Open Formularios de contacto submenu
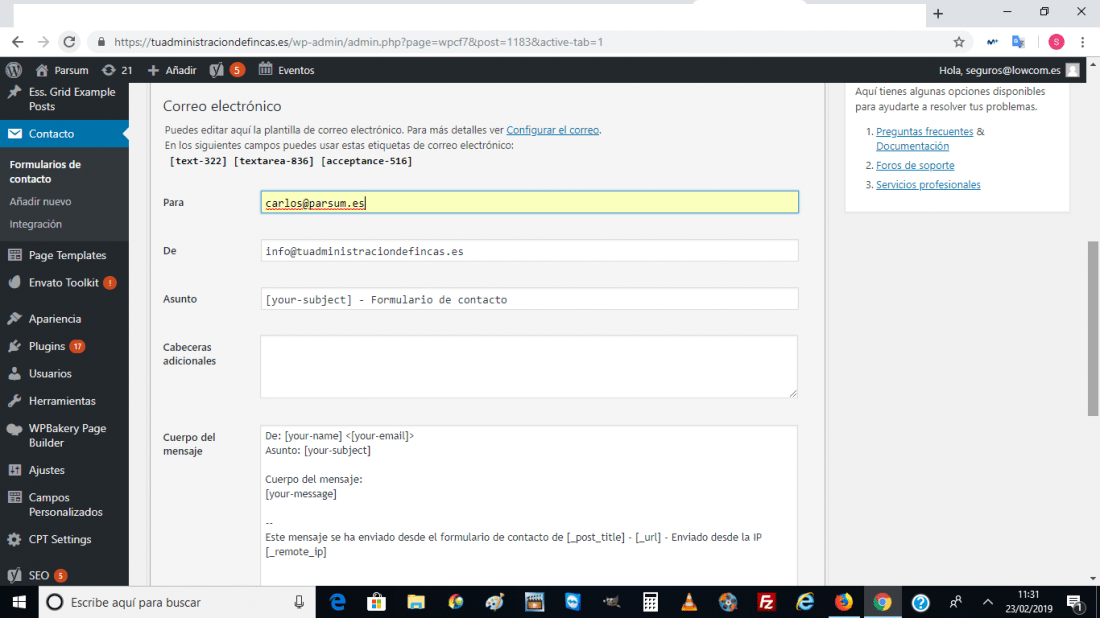The width and height of the screenshot is (1100, 618). coord(45,171)
